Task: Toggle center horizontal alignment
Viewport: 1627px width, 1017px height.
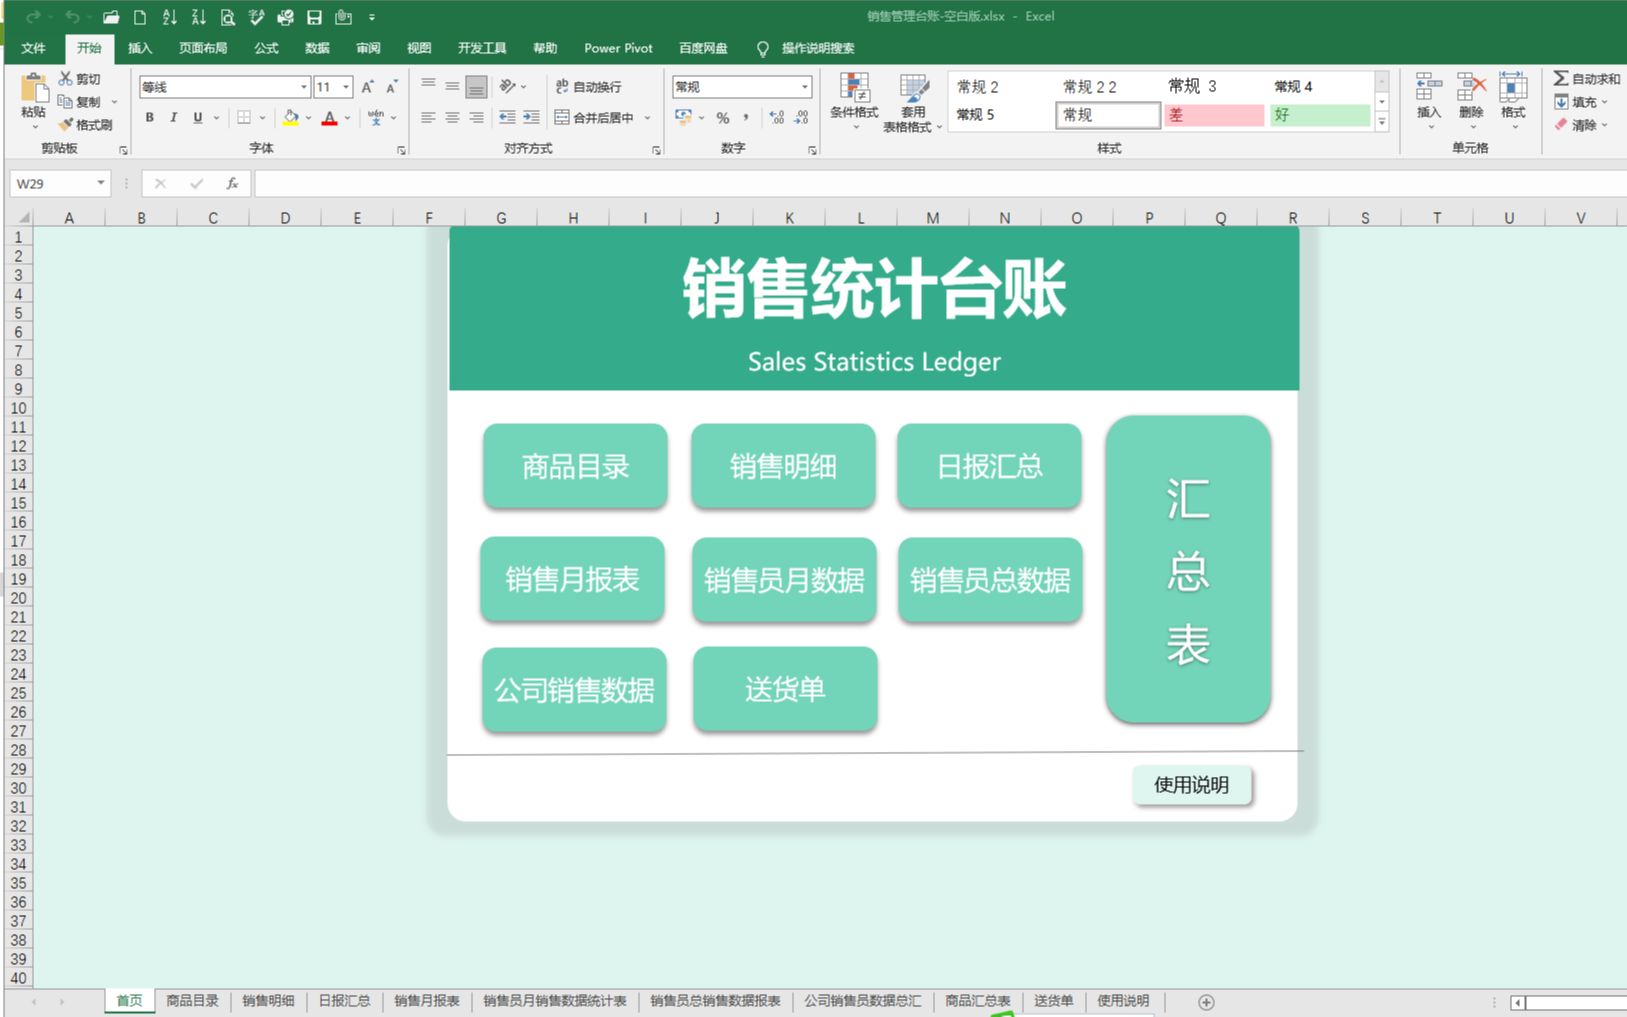Action: pyautogui.click(x=452, y=117)
